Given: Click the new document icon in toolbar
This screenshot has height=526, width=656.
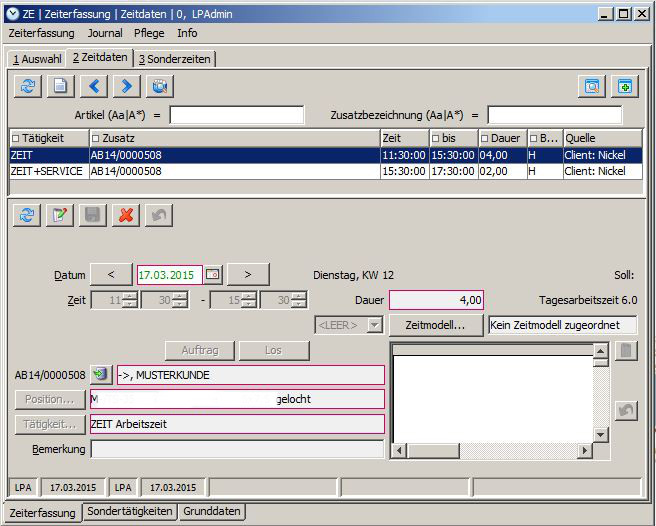Looking at the screenshot, I should [x=60, y=86].
